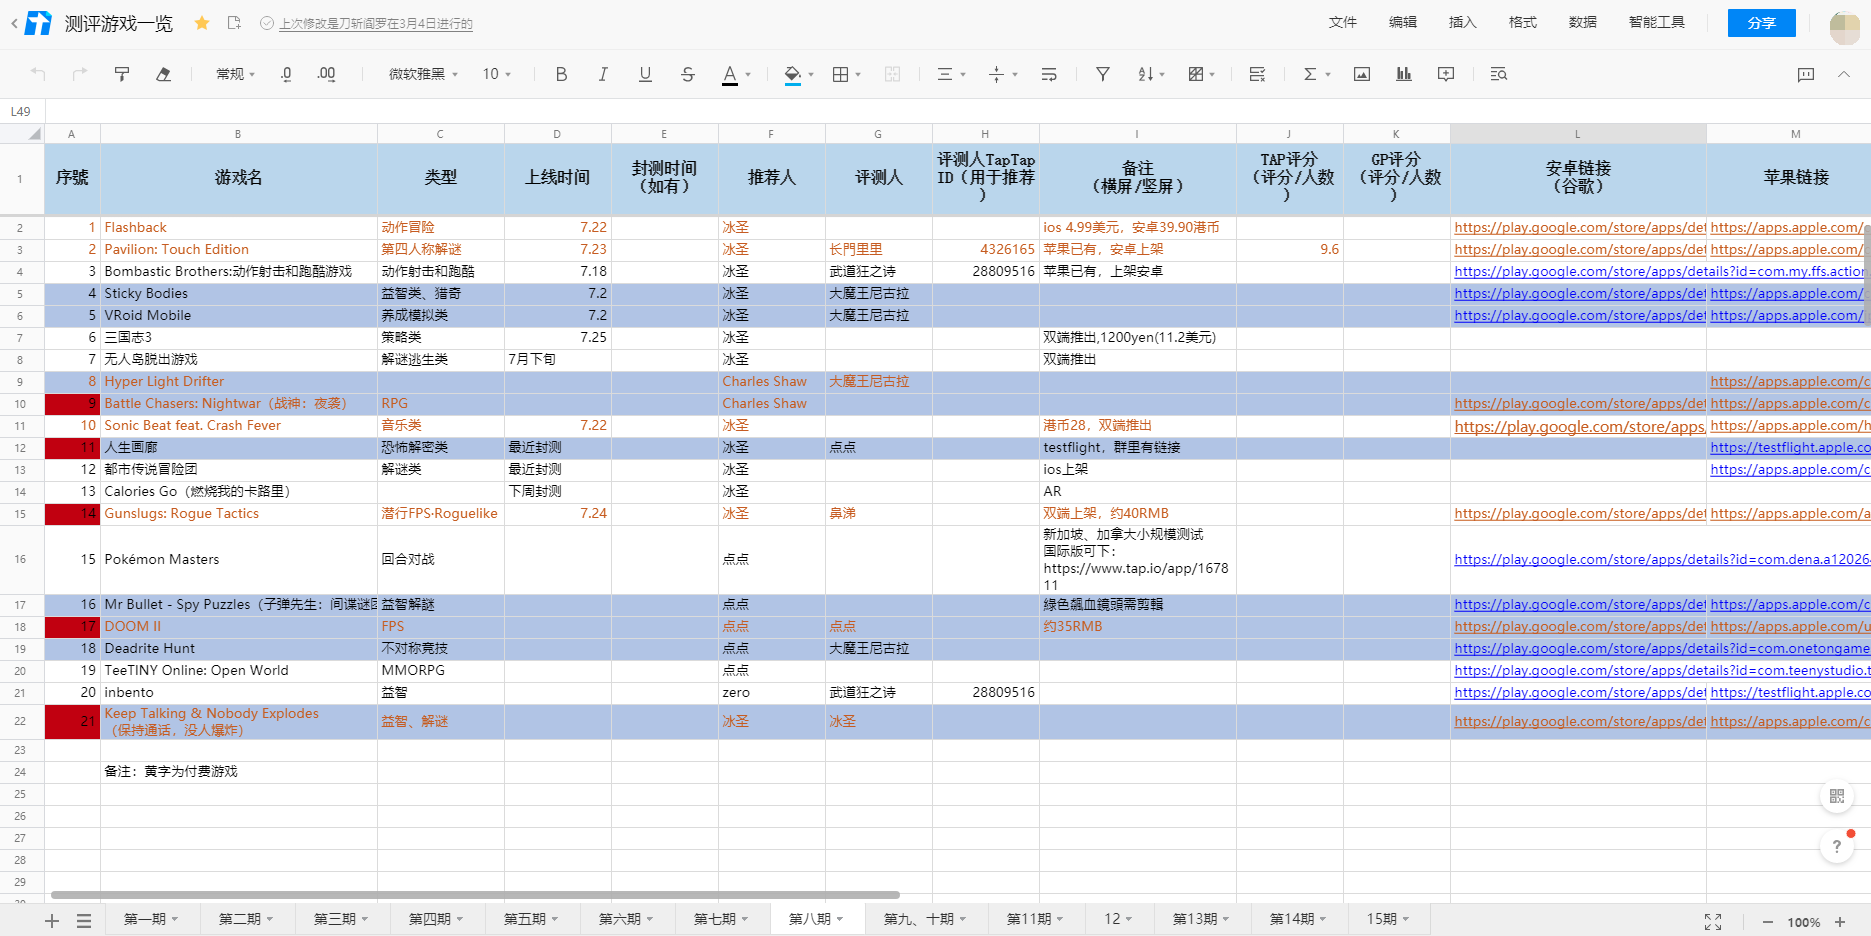Viewport: 1871px width, 936px height.
Task: Open the 插入 menu
Action: point(1462,22)
